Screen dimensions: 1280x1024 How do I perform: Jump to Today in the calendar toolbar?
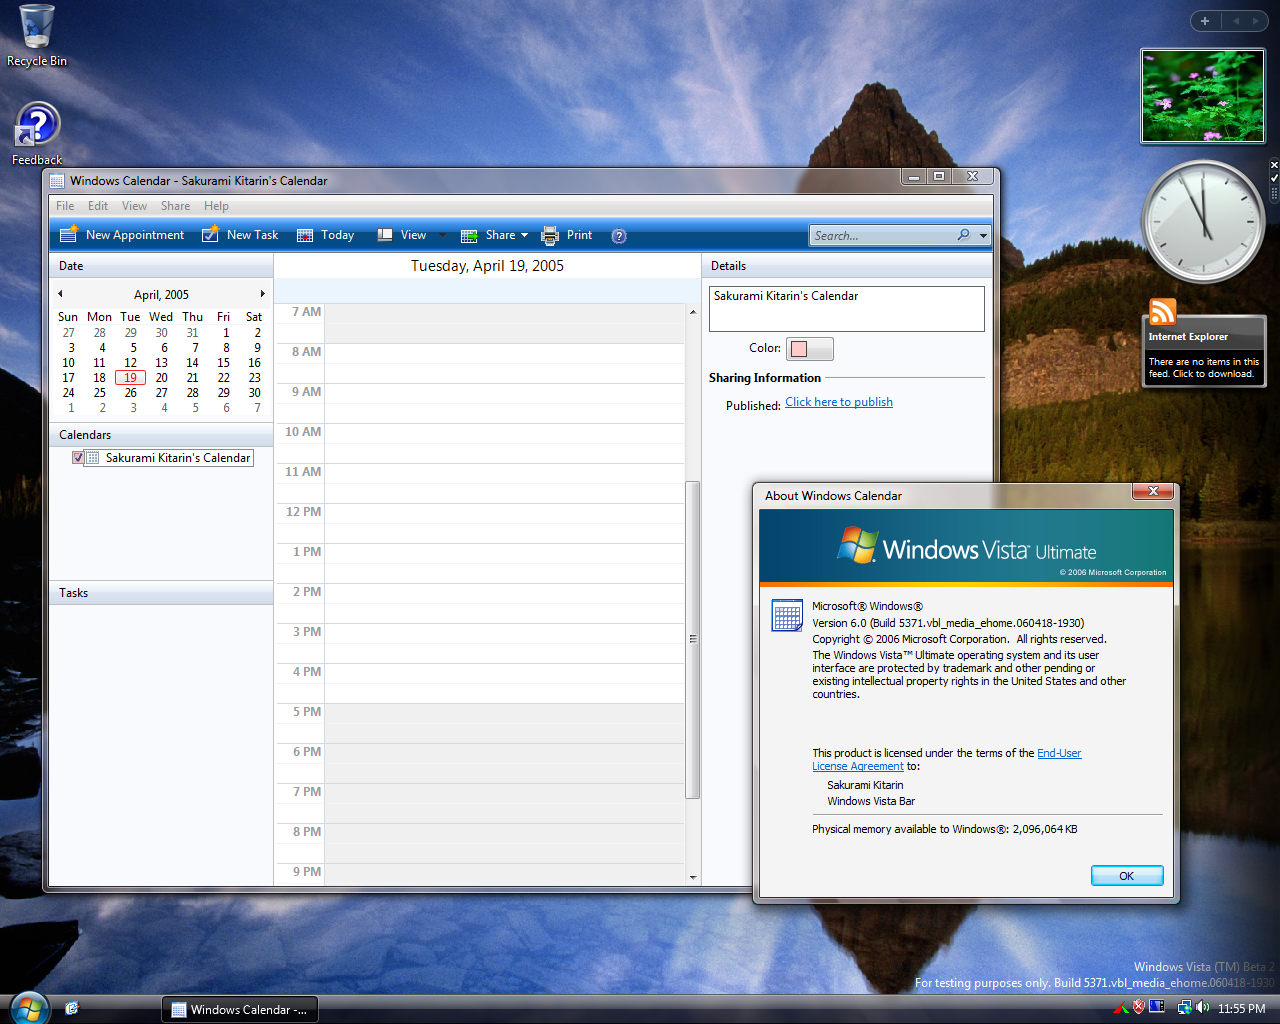[326, 235]
